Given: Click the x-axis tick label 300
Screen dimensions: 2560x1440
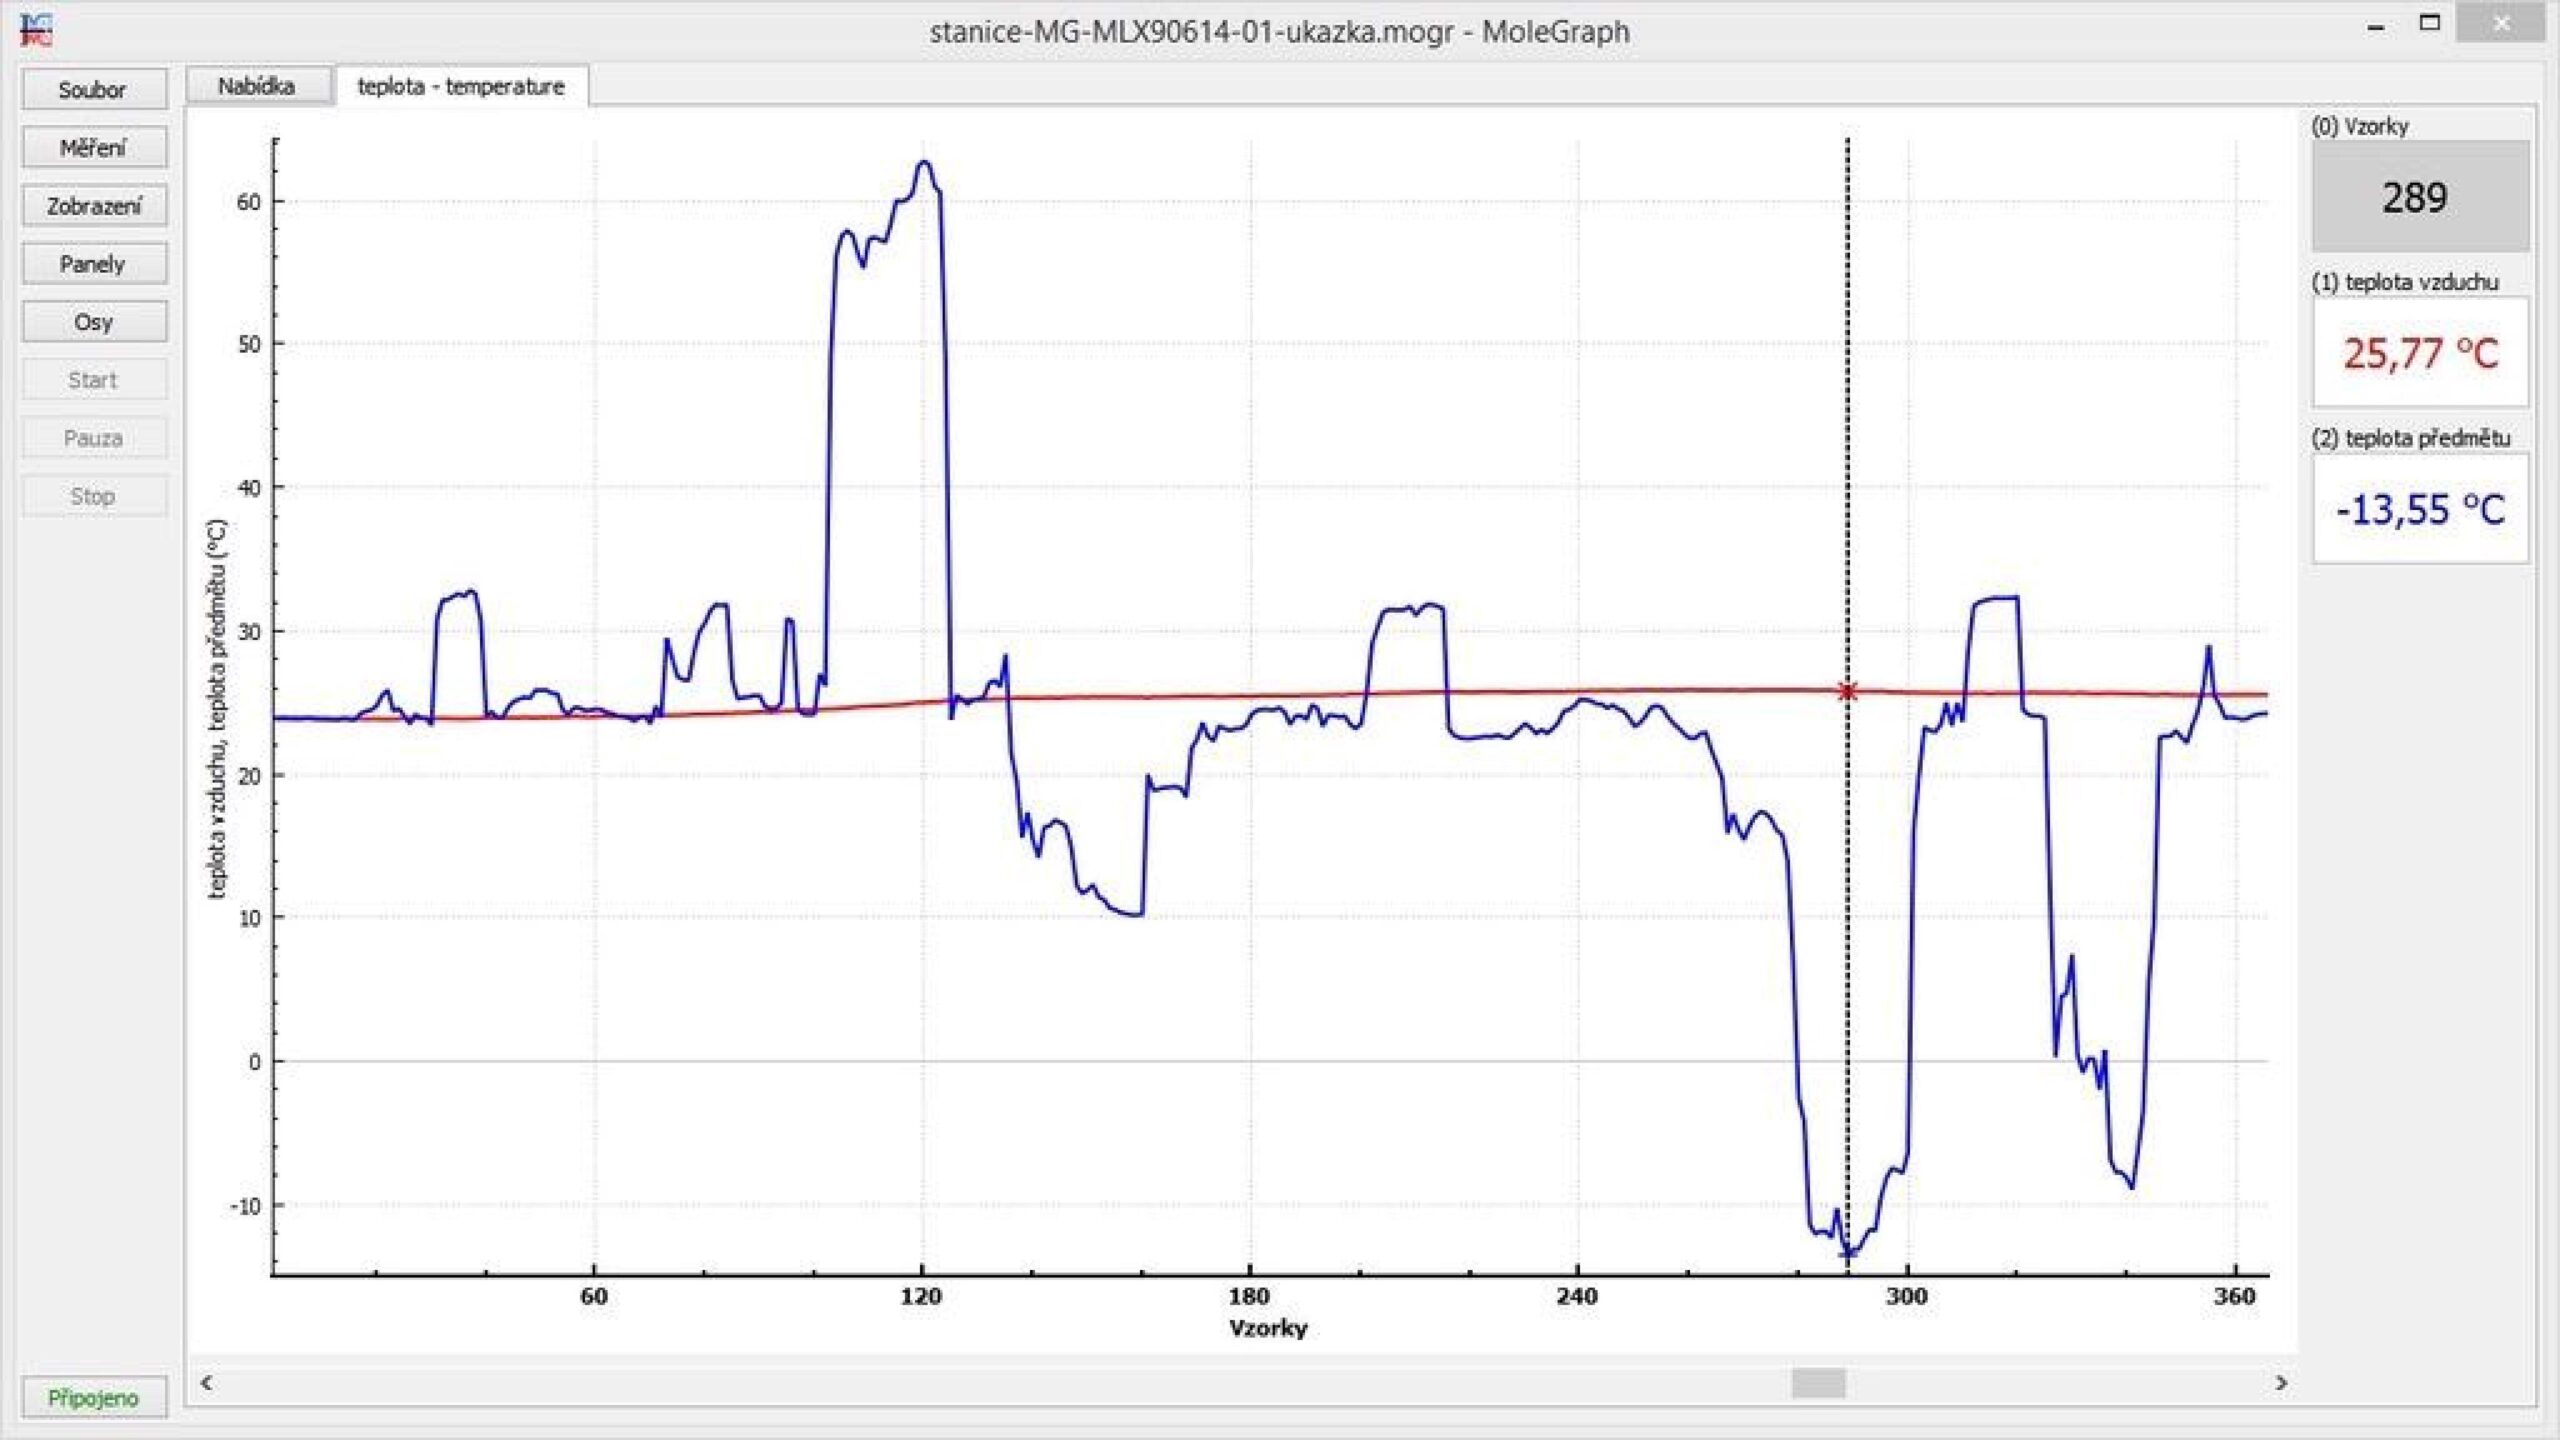Looking at the screenshot, I should coord(1906,1296).
